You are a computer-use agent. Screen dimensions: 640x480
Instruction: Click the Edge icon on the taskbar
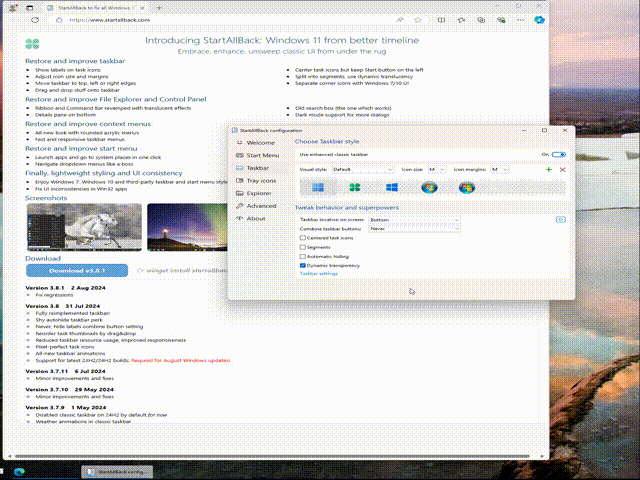click(x=19, y=472)
